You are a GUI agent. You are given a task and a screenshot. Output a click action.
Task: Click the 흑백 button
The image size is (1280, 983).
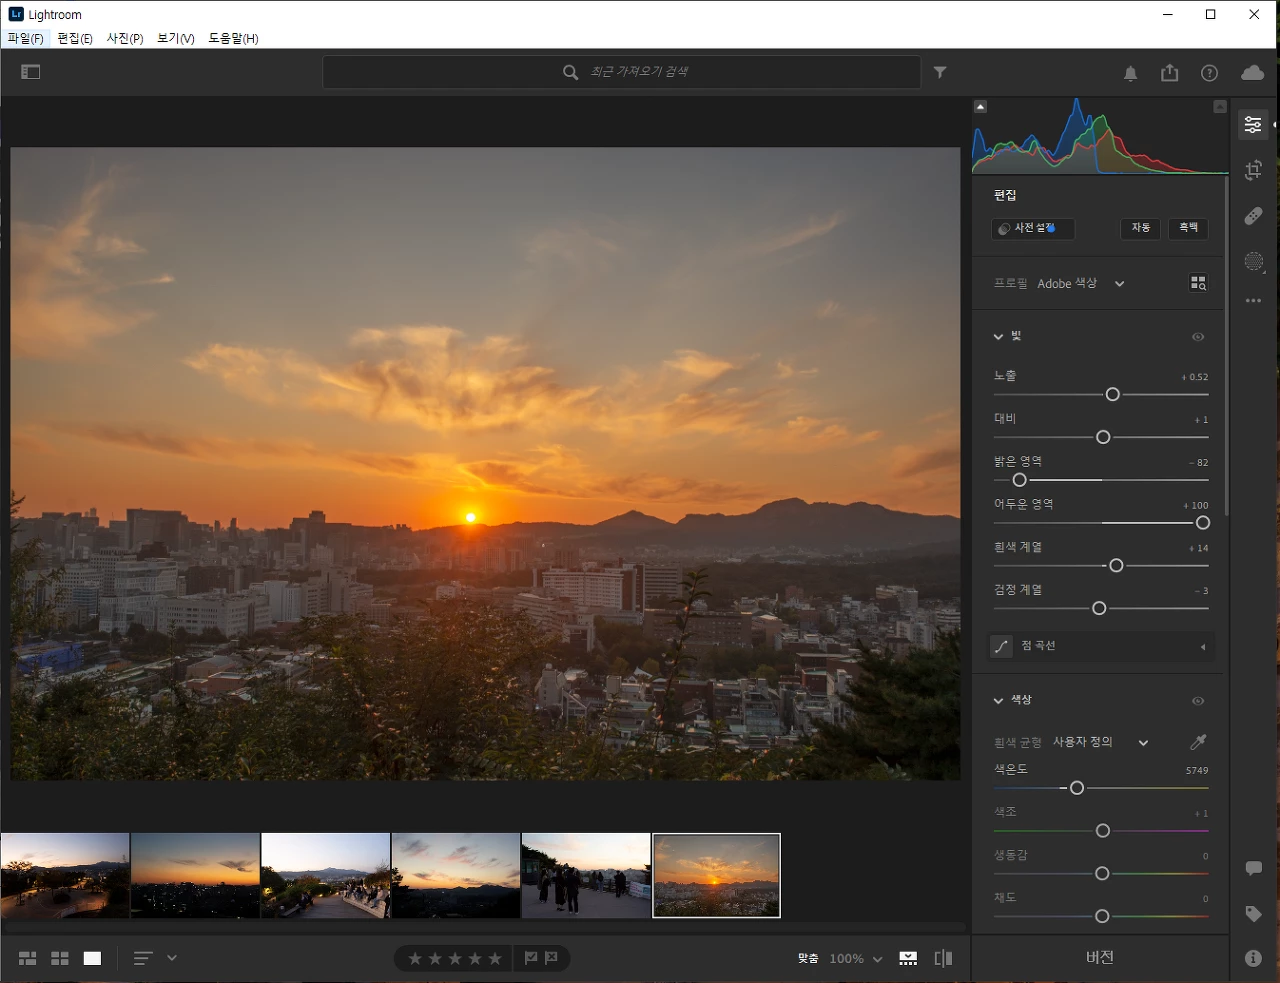click(1188, 228)
